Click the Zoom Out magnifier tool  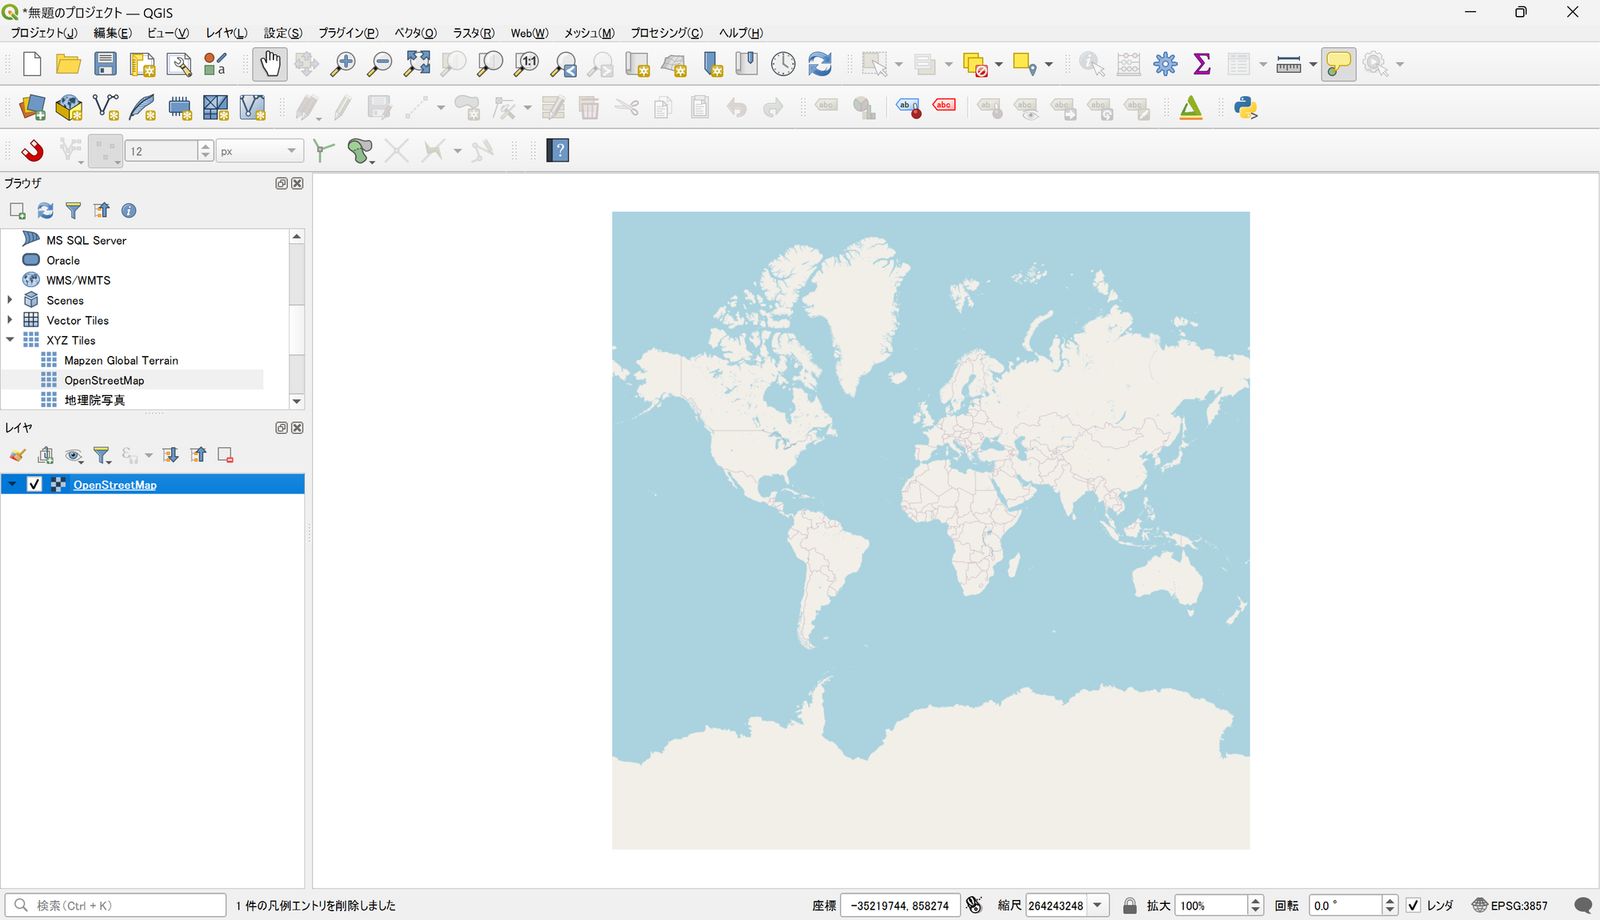[380, 64]
